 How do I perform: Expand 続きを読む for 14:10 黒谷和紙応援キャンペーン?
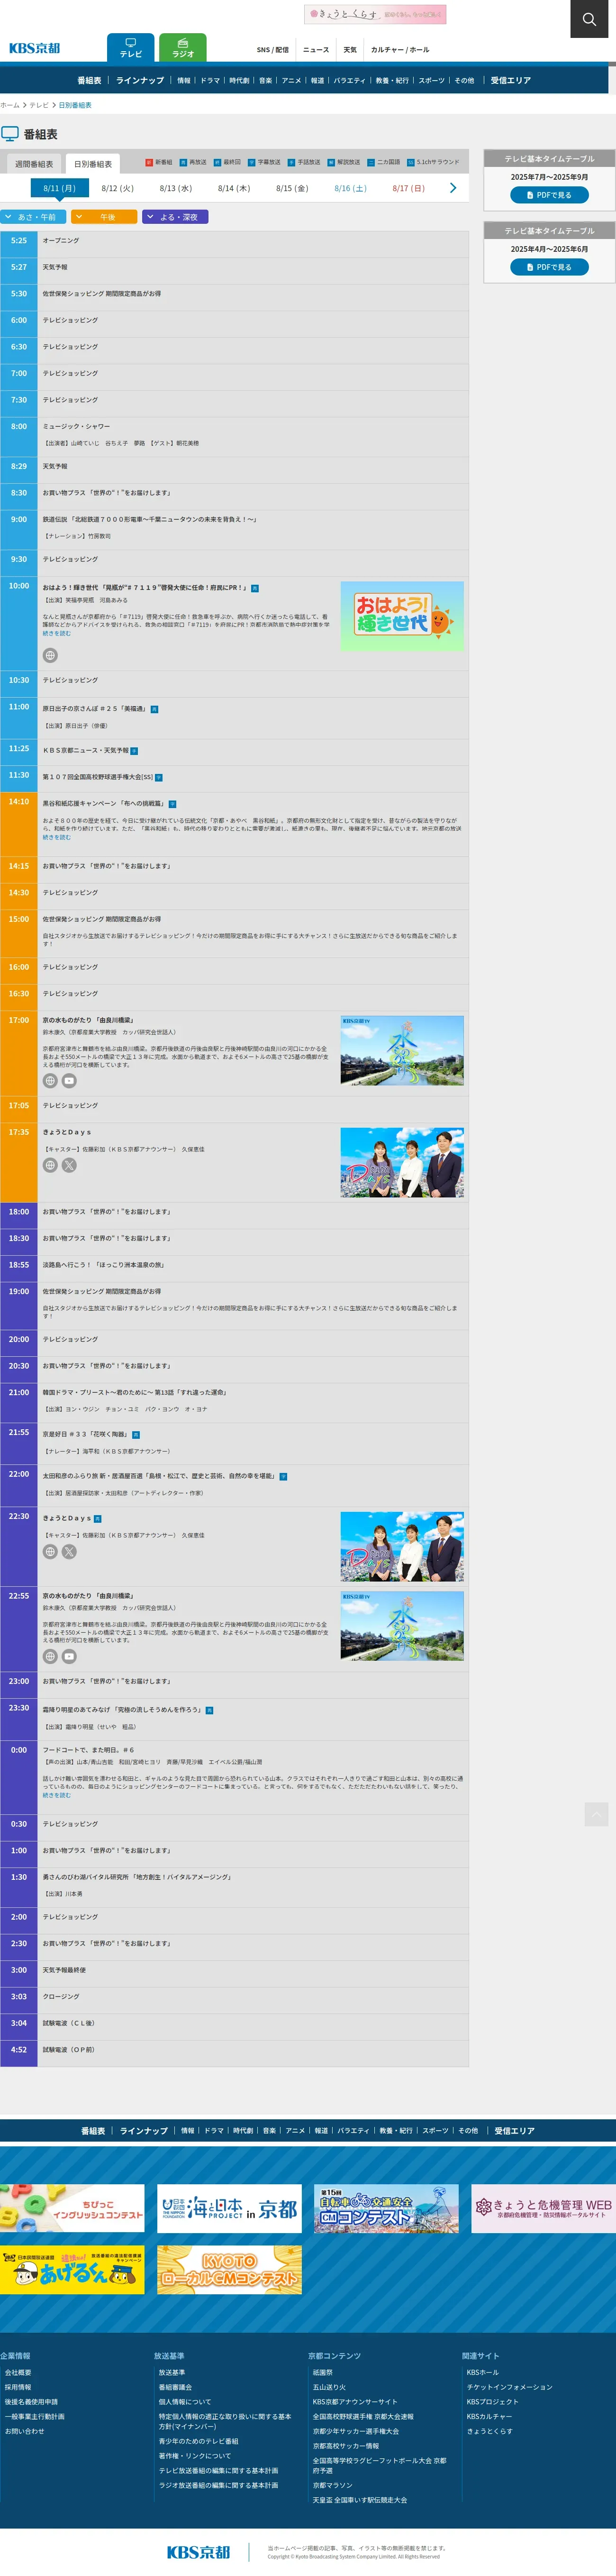[56, 837]
